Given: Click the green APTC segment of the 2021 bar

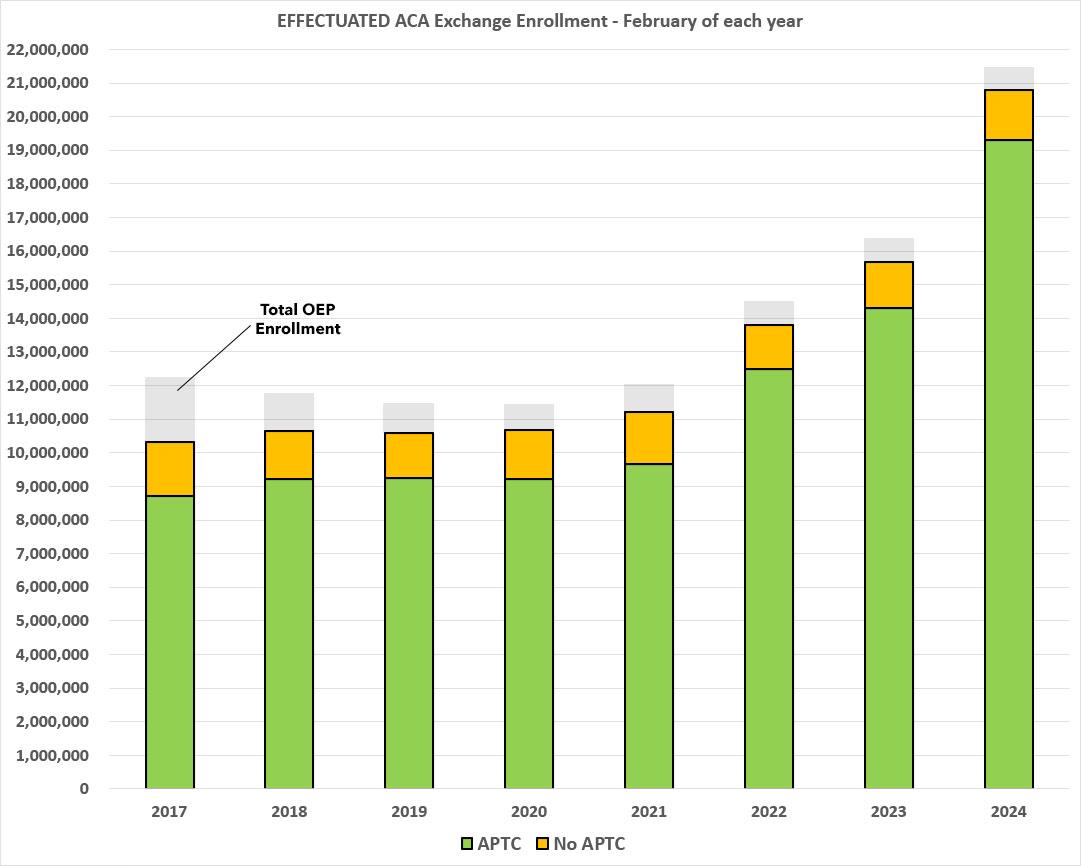Looking at the screenshot, I should pos(648,626).
